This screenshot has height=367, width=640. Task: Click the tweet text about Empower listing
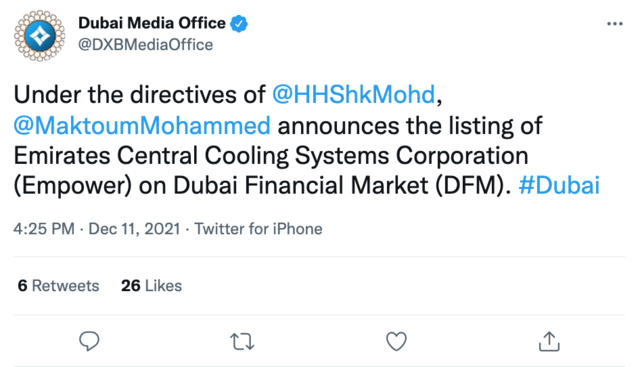(x=307, y=140)
